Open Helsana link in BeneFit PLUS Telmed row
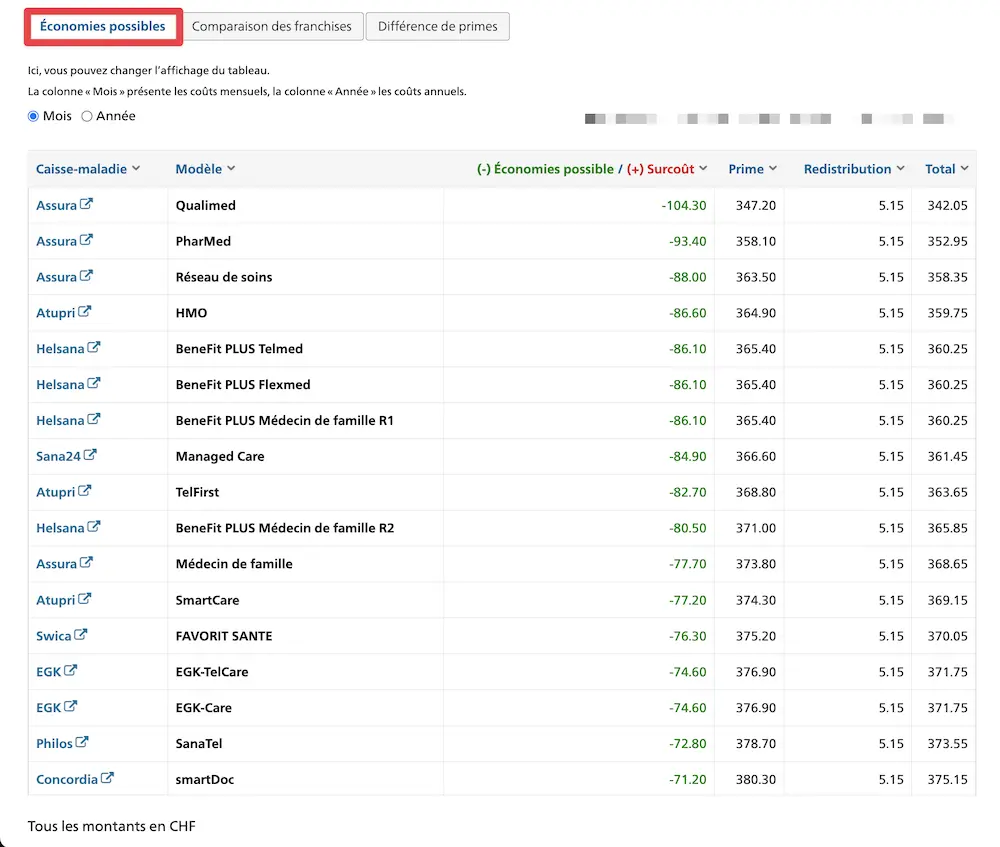 (x=60, y=349)
